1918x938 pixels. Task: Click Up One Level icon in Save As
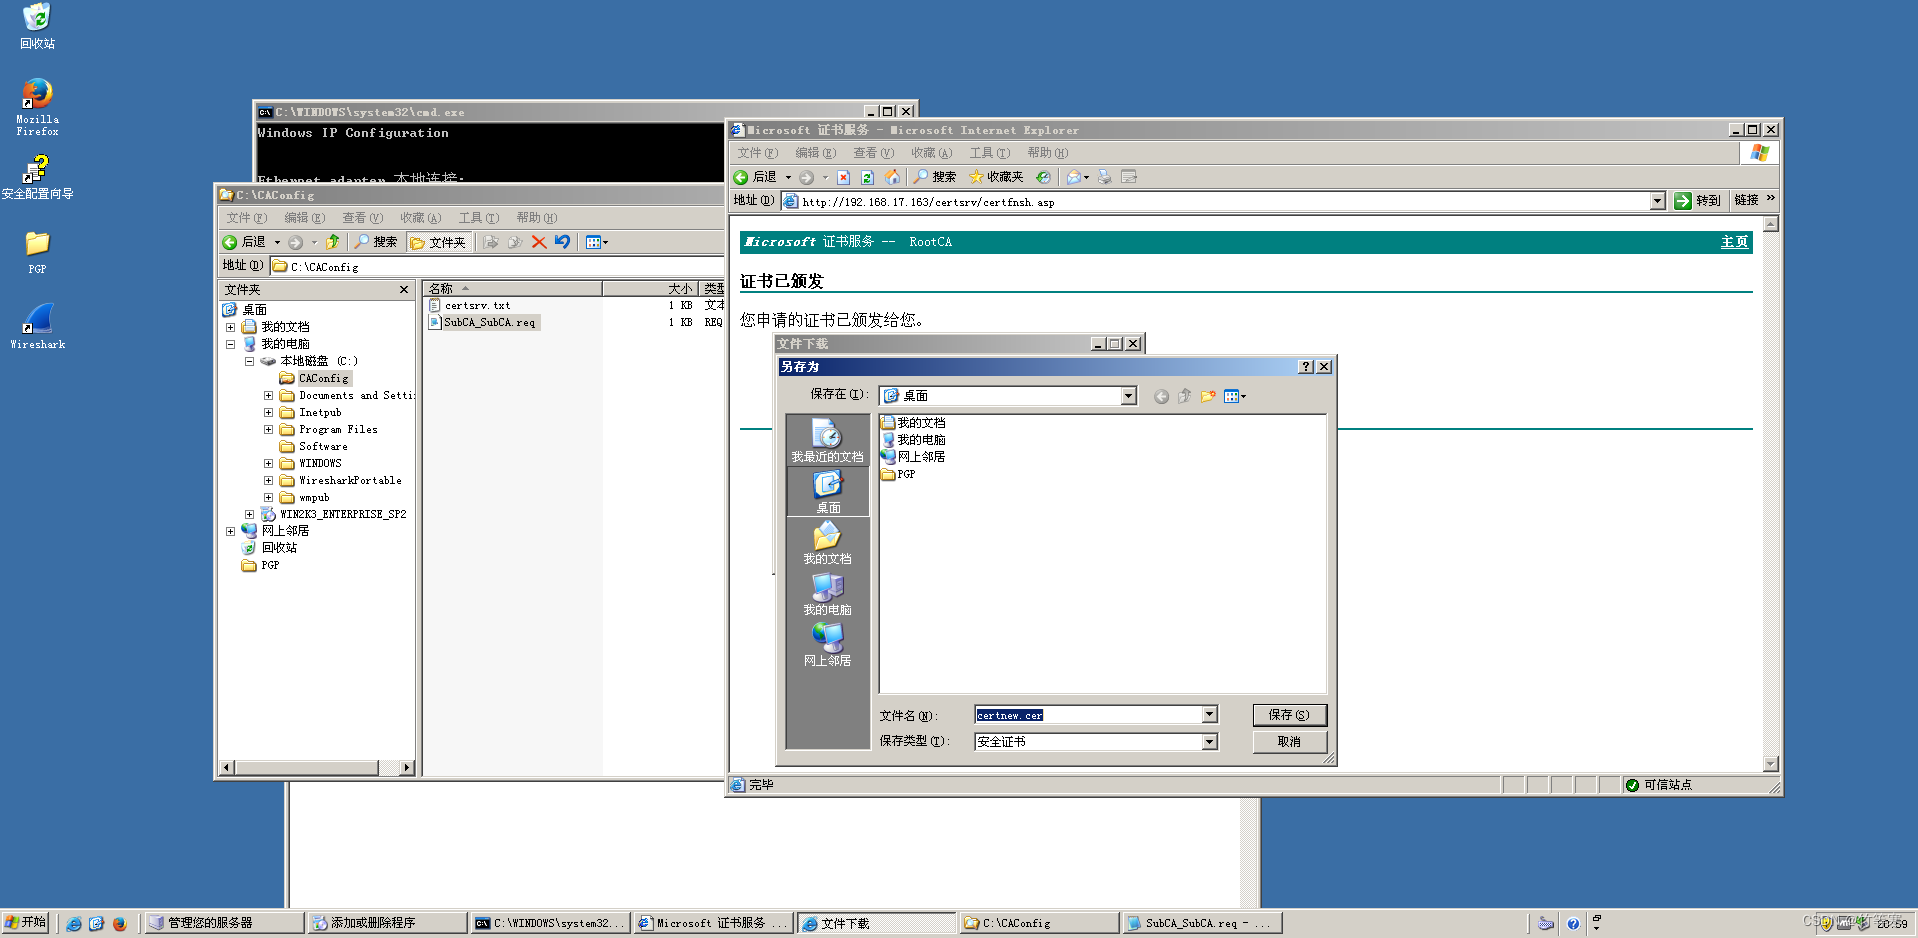tap(1184, 396)
